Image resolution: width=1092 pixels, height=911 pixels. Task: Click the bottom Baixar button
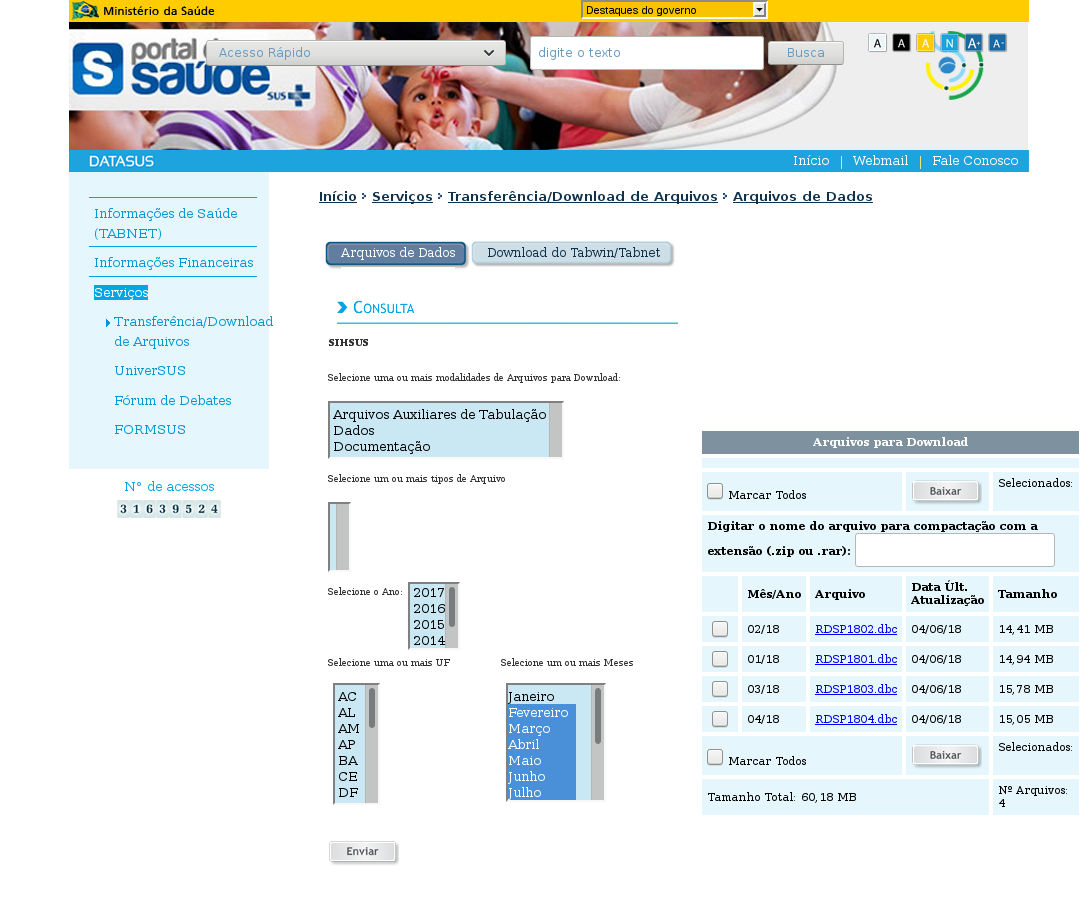[x=945, y=755]
